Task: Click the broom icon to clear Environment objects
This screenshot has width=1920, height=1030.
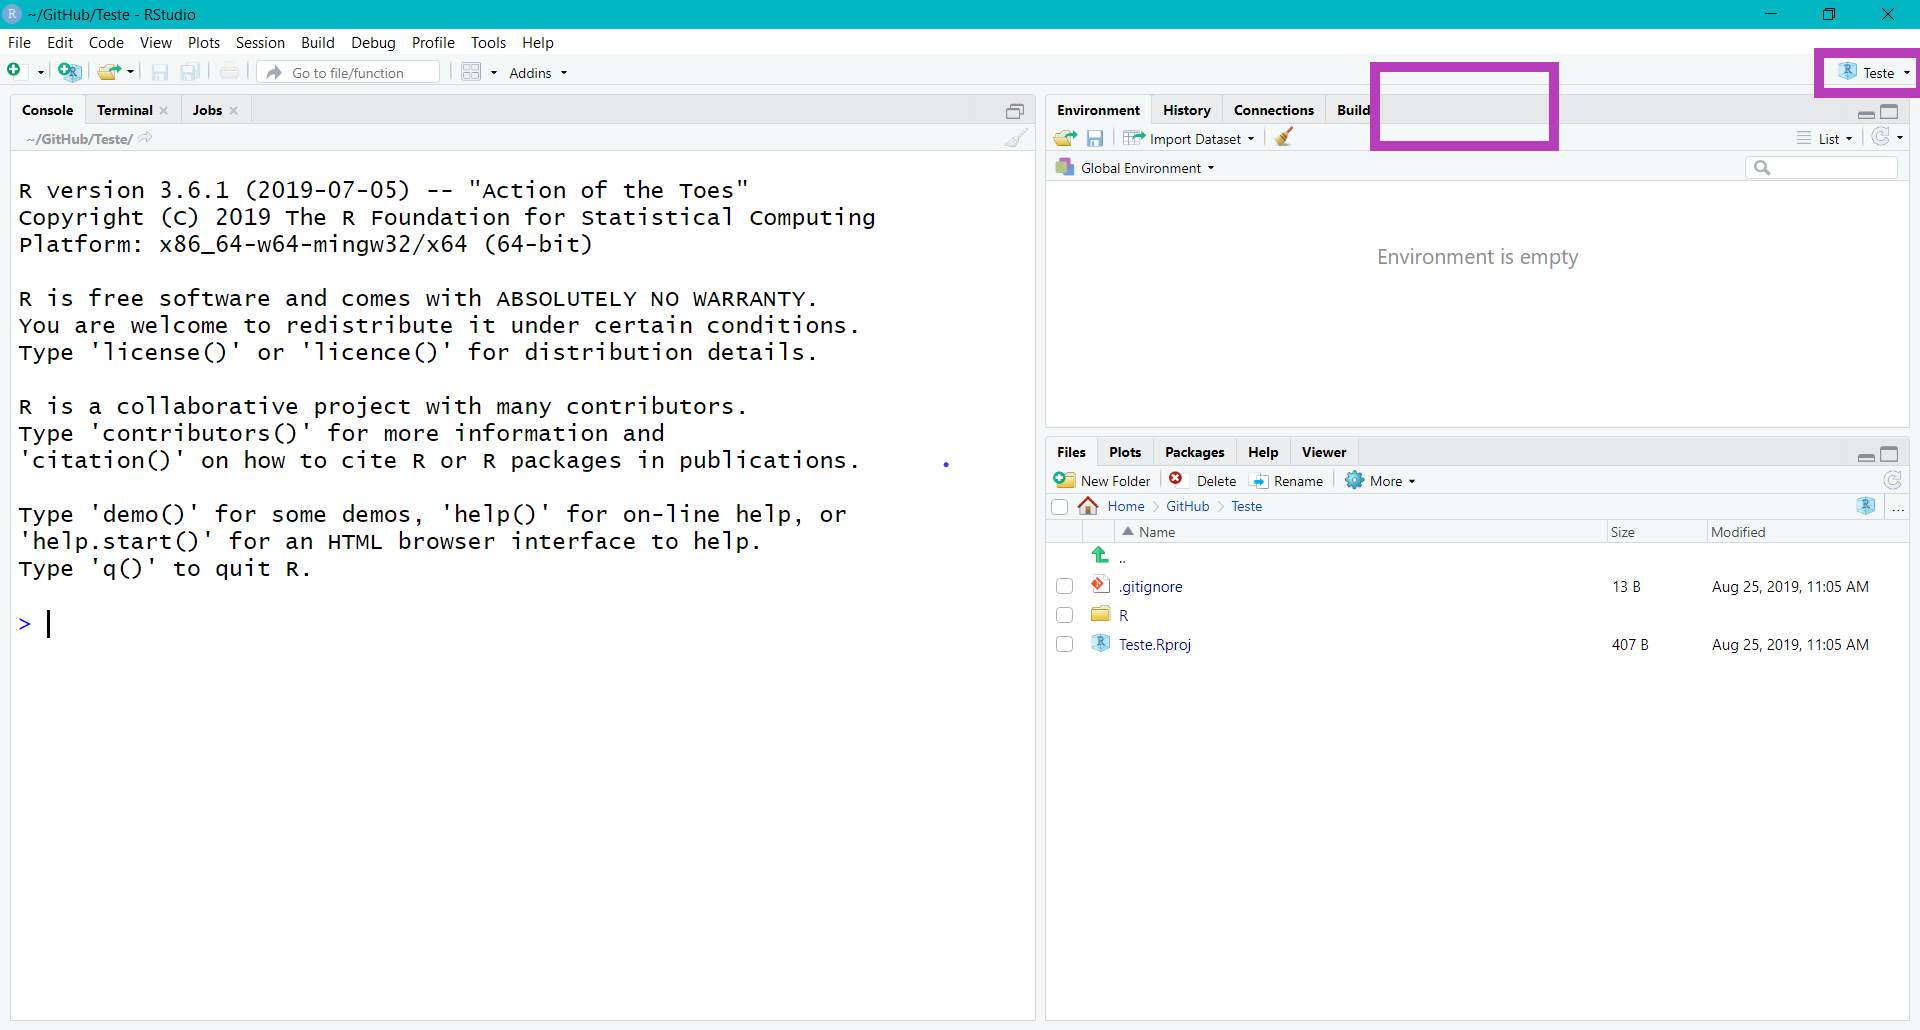Action: pyautogui.click(x=1285, y=138)
